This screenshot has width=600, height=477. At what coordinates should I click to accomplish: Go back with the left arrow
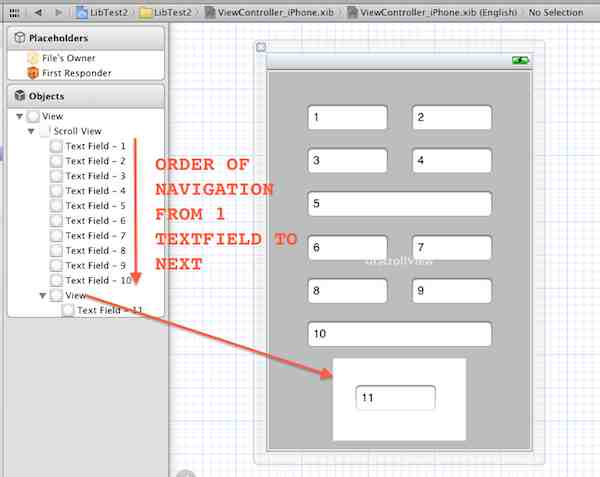tap(38, 12)
